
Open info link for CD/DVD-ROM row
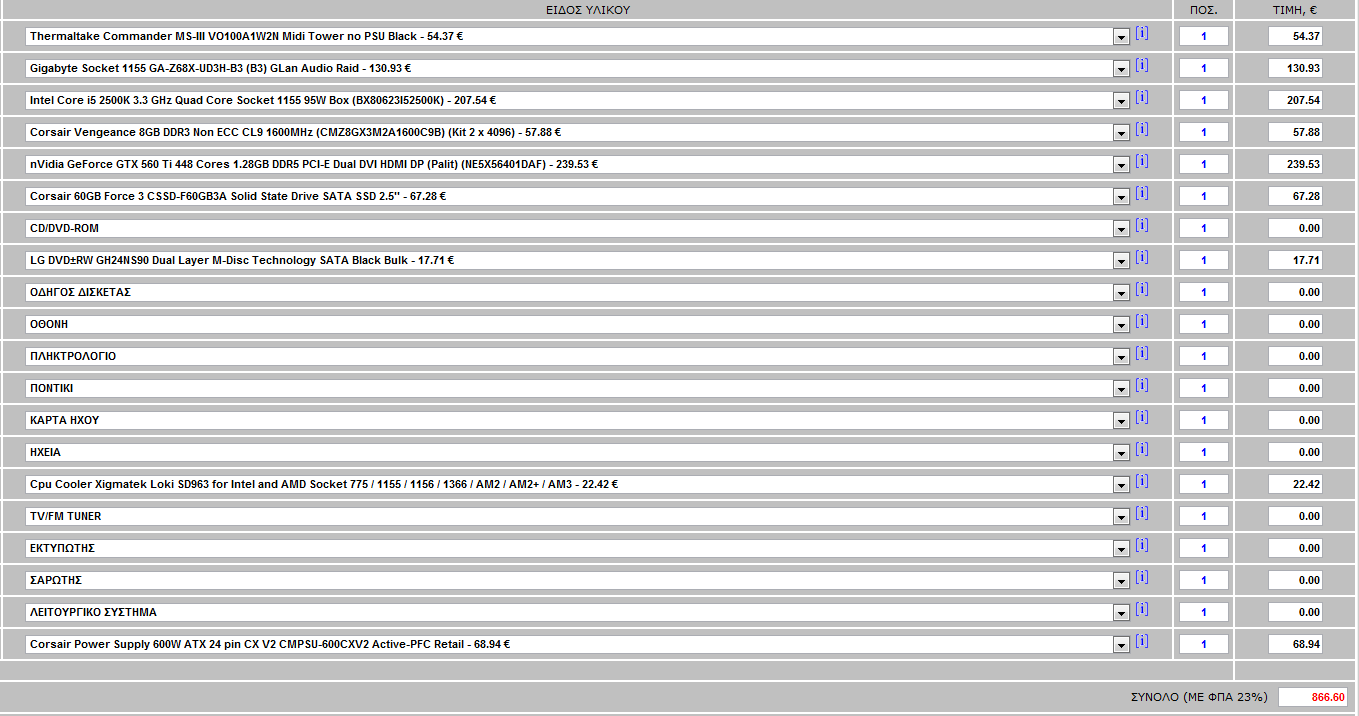click(1142, 225)
